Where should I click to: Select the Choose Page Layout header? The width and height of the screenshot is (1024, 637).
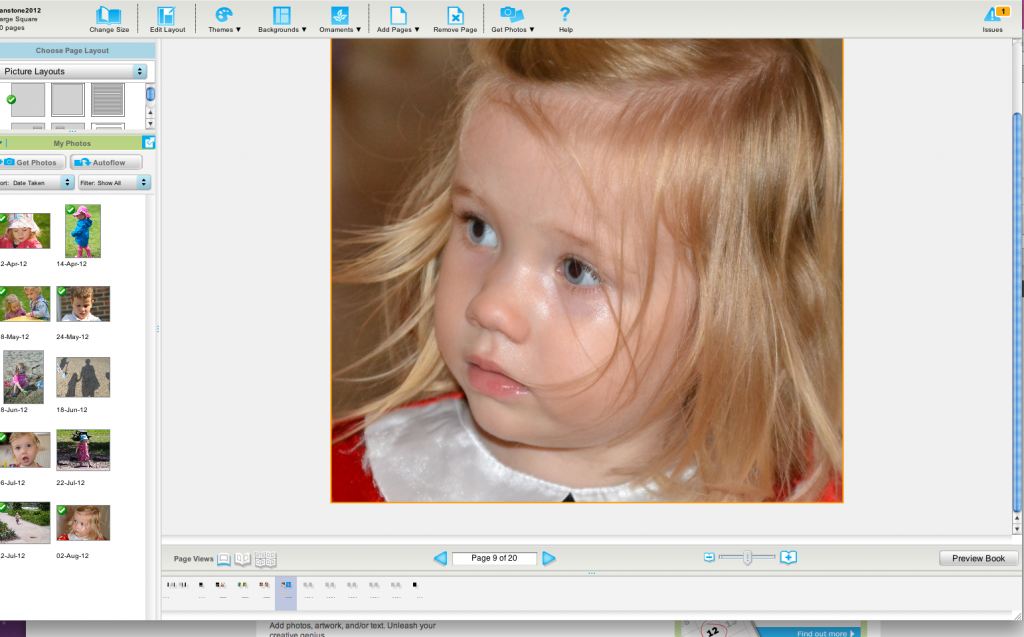(x=72, y=50)
